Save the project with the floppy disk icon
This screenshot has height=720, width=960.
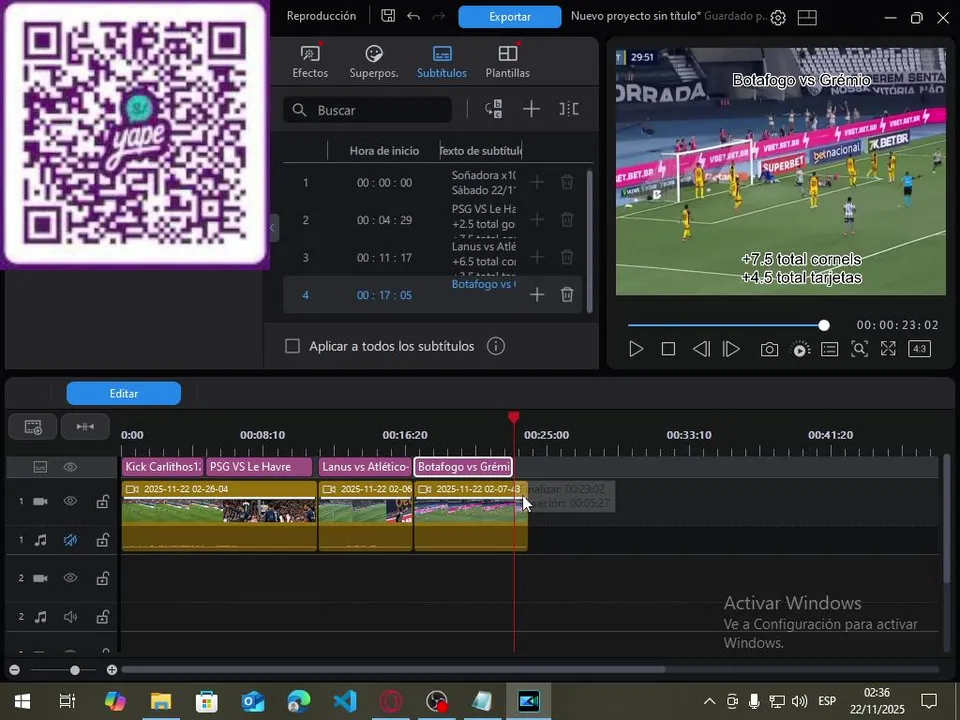tap(388, 16)
